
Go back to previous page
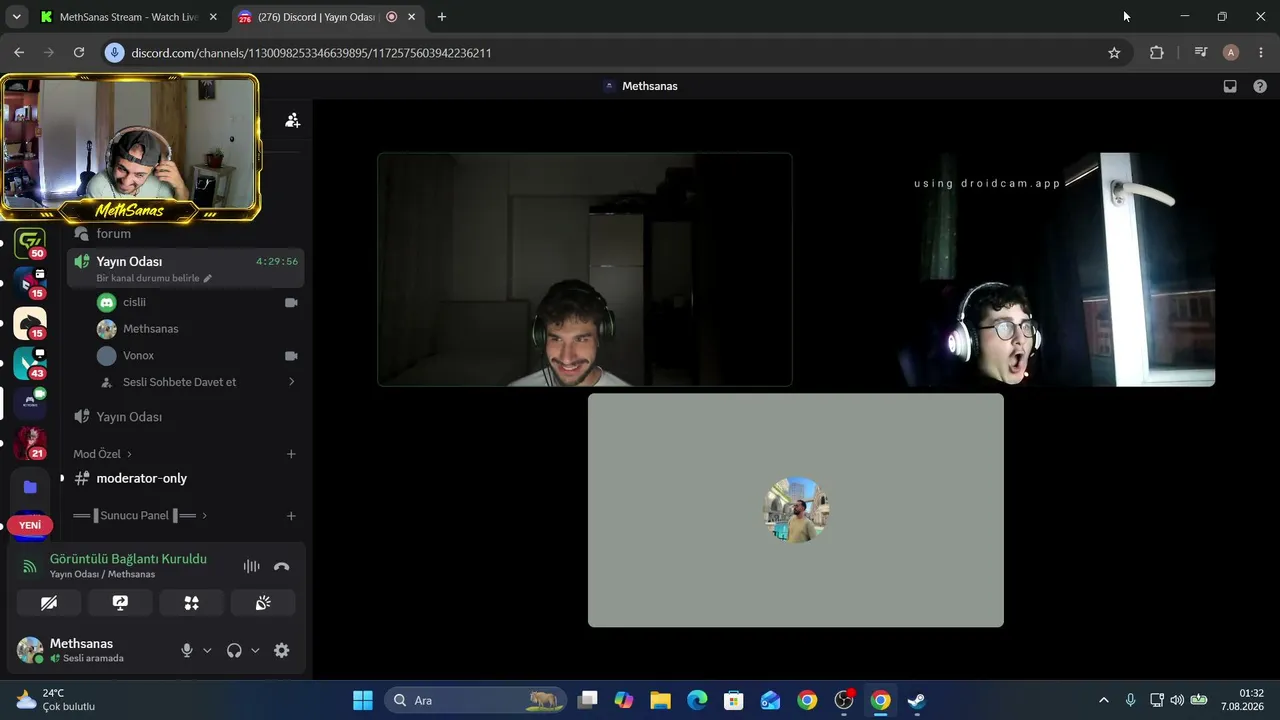19,53
